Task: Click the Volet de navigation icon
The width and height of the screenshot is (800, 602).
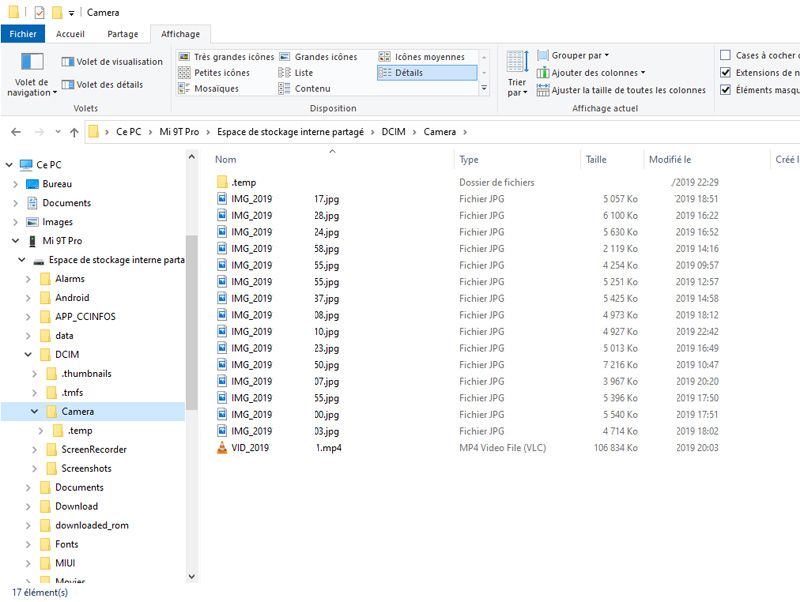Action: [32, 63]
